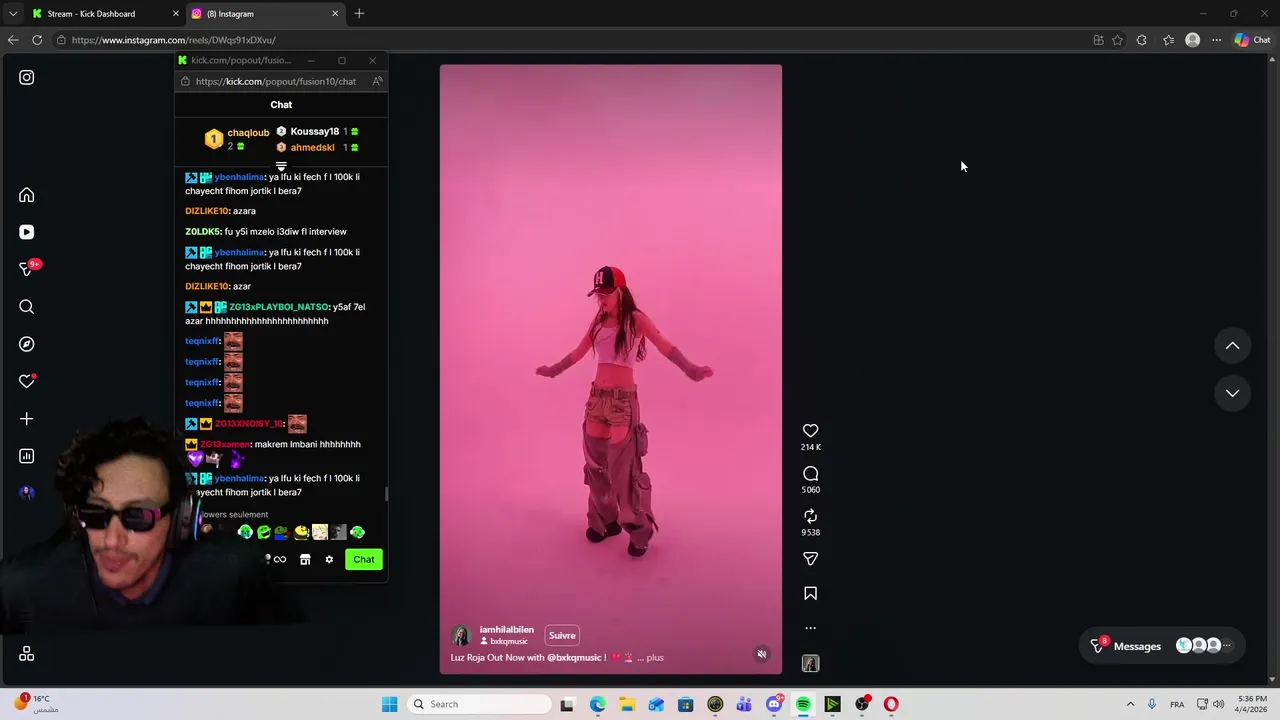The width and height of the screenshot is (1280, 720).
Task: Create new post with plus icon
Action: pyautogui.click(x=27, y=419)
